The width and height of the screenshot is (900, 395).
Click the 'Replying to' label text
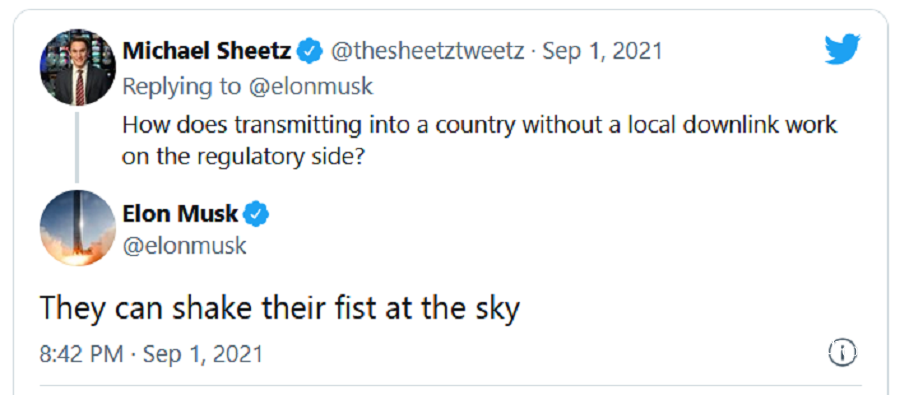click(182, 86)
